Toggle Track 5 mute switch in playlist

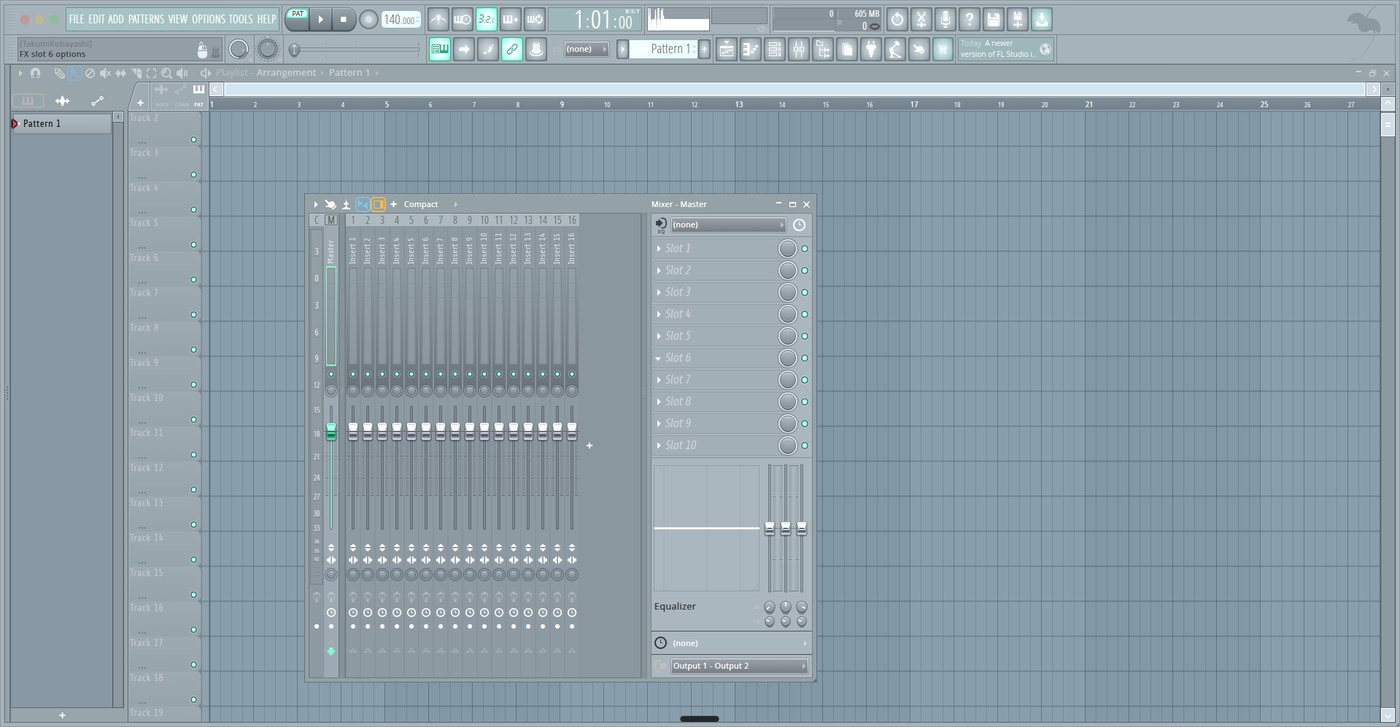point(194,245)
